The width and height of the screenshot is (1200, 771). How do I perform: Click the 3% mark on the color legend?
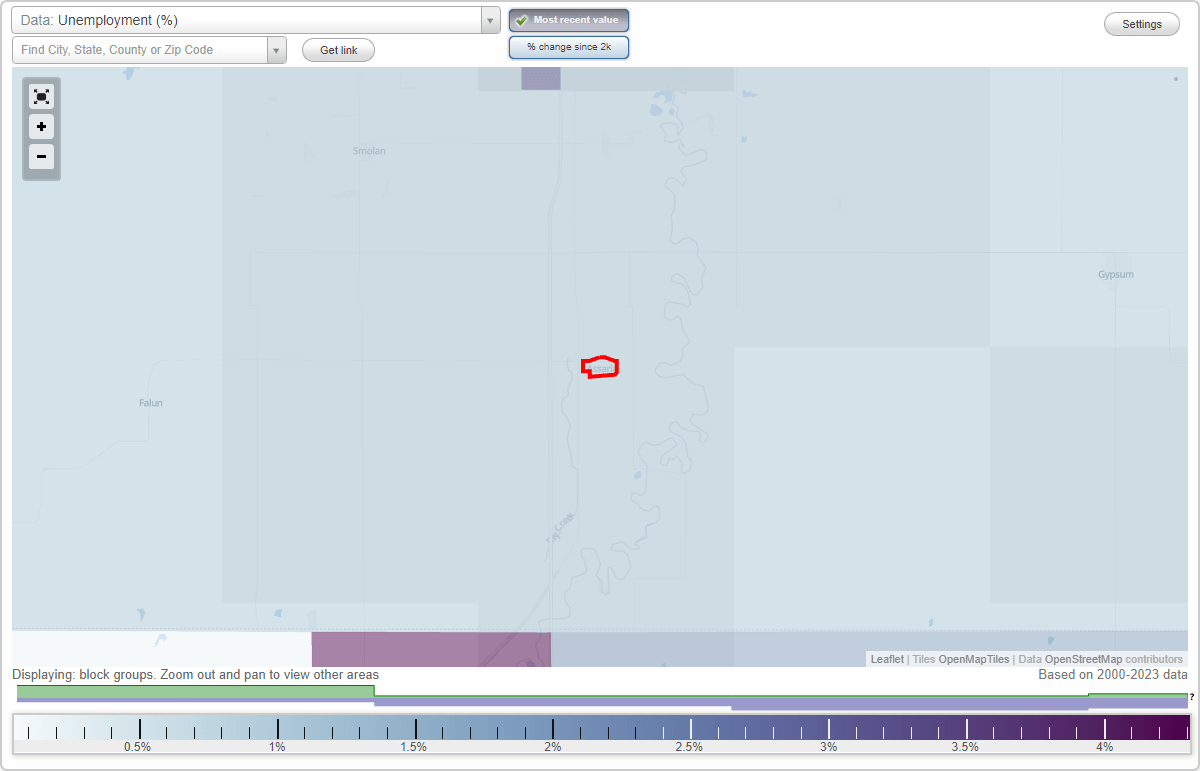click(x=828, y=747)
